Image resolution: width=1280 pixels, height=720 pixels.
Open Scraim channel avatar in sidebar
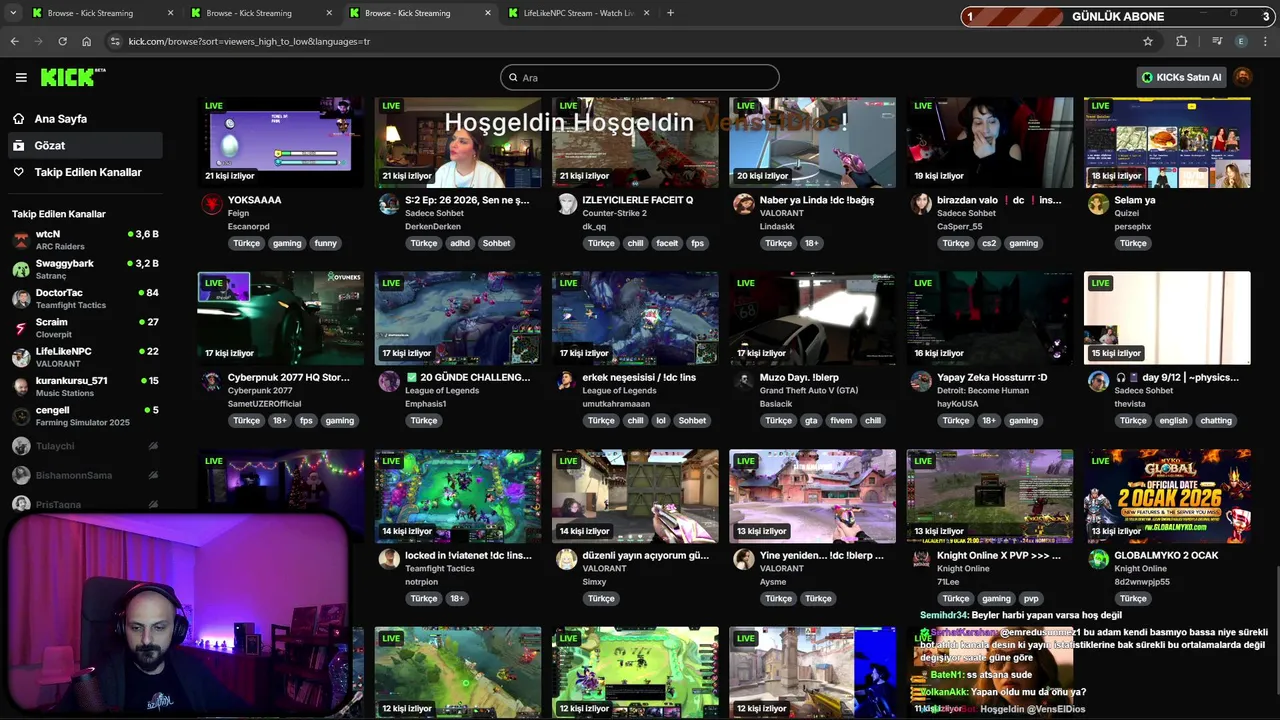point(21,328)
